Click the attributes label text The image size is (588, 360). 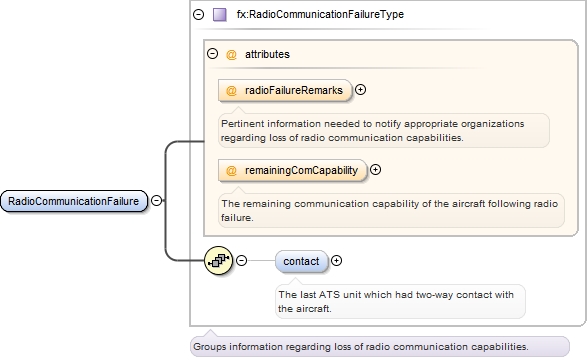267,54
